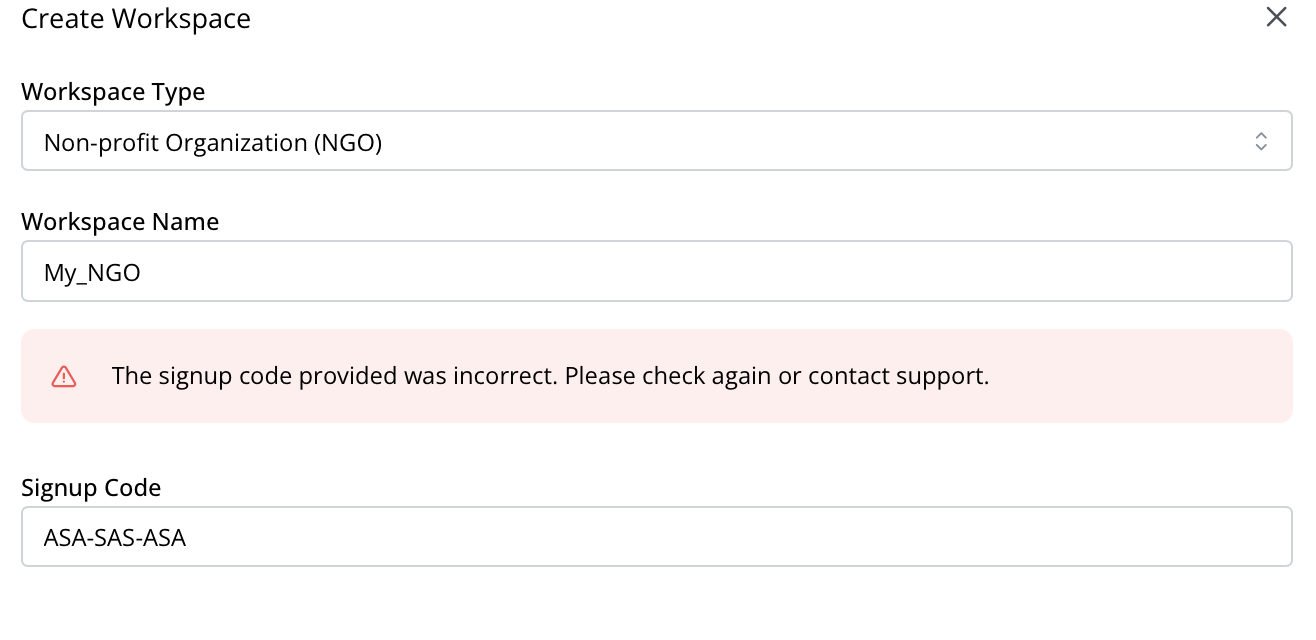Click the error message about incorrect signup code
This screenshot has width=1316, height=640.
551,375
